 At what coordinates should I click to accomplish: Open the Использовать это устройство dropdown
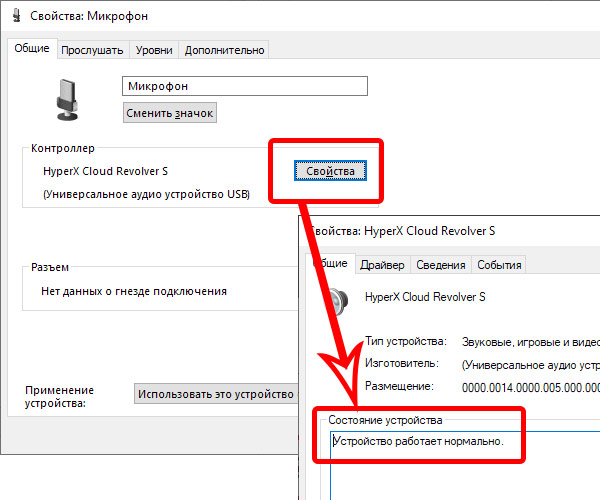tap(216, 394)
